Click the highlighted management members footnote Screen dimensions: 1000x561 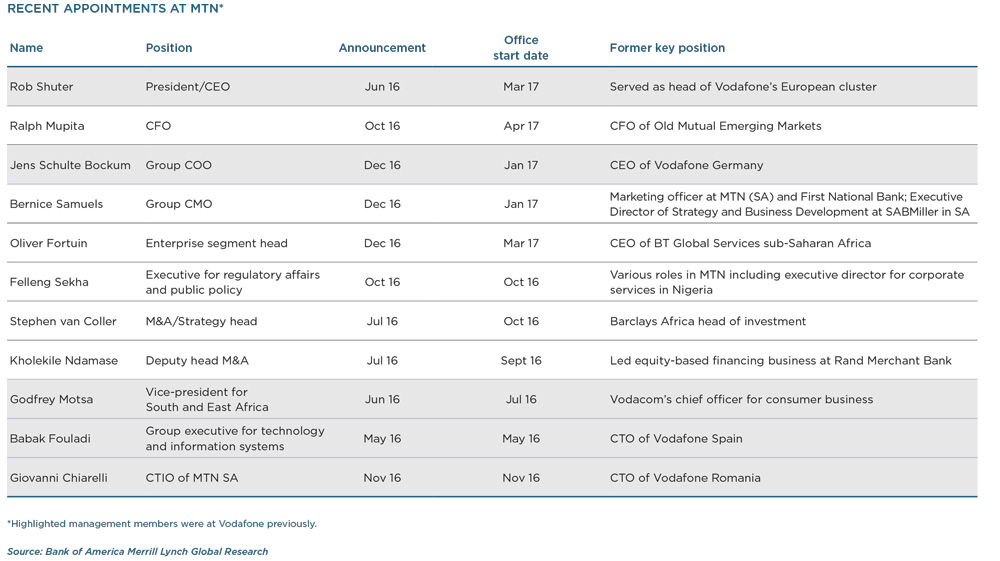click(x=162, y=523)
